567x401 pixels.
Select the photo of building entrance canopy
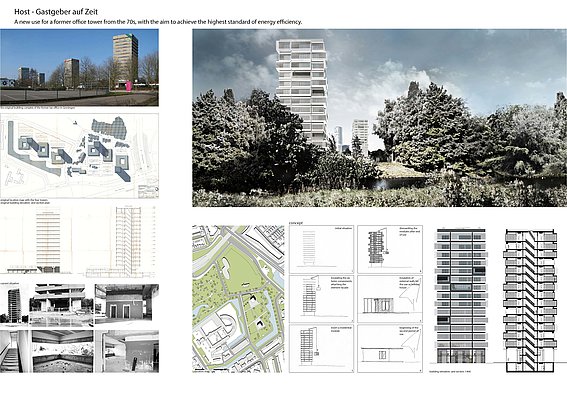coord(61,304)
